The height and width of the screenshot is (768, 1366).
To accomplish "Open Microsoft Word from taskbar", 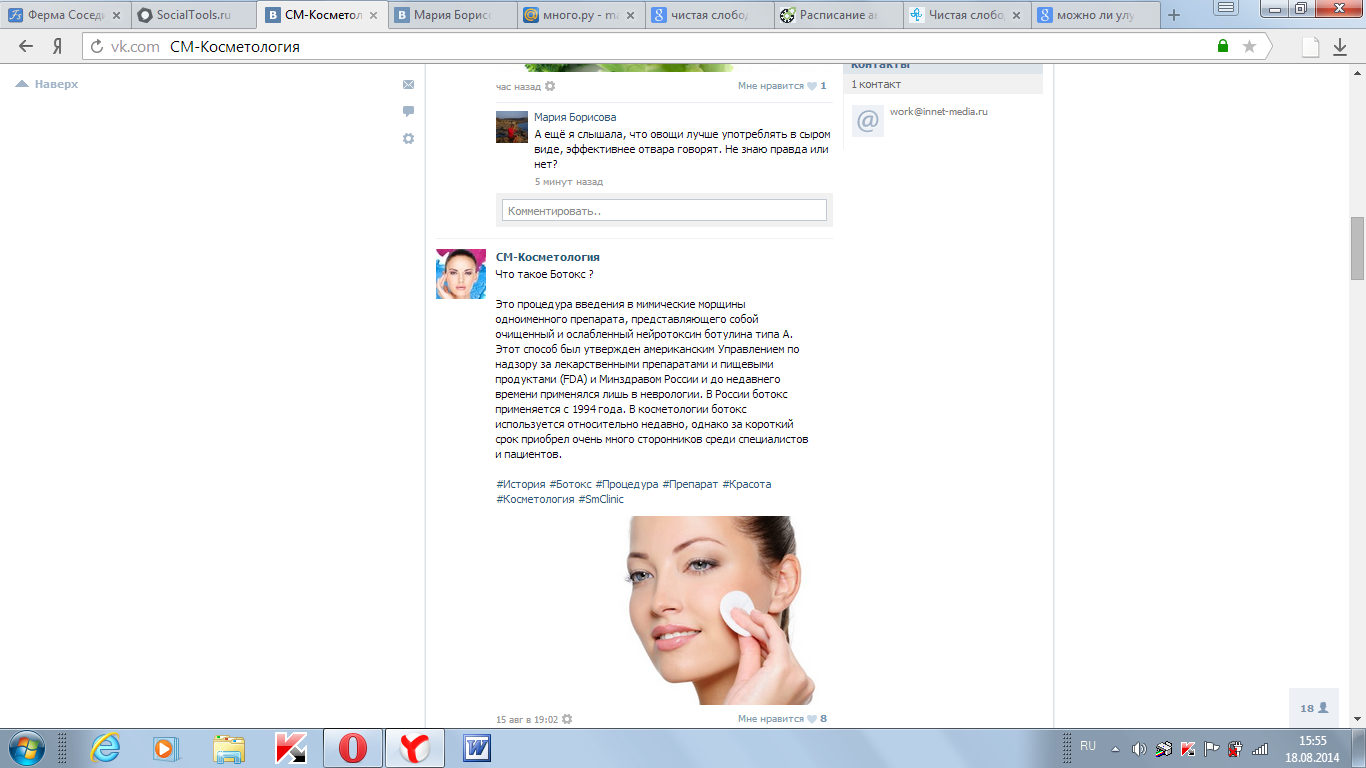I will (477, 748).
